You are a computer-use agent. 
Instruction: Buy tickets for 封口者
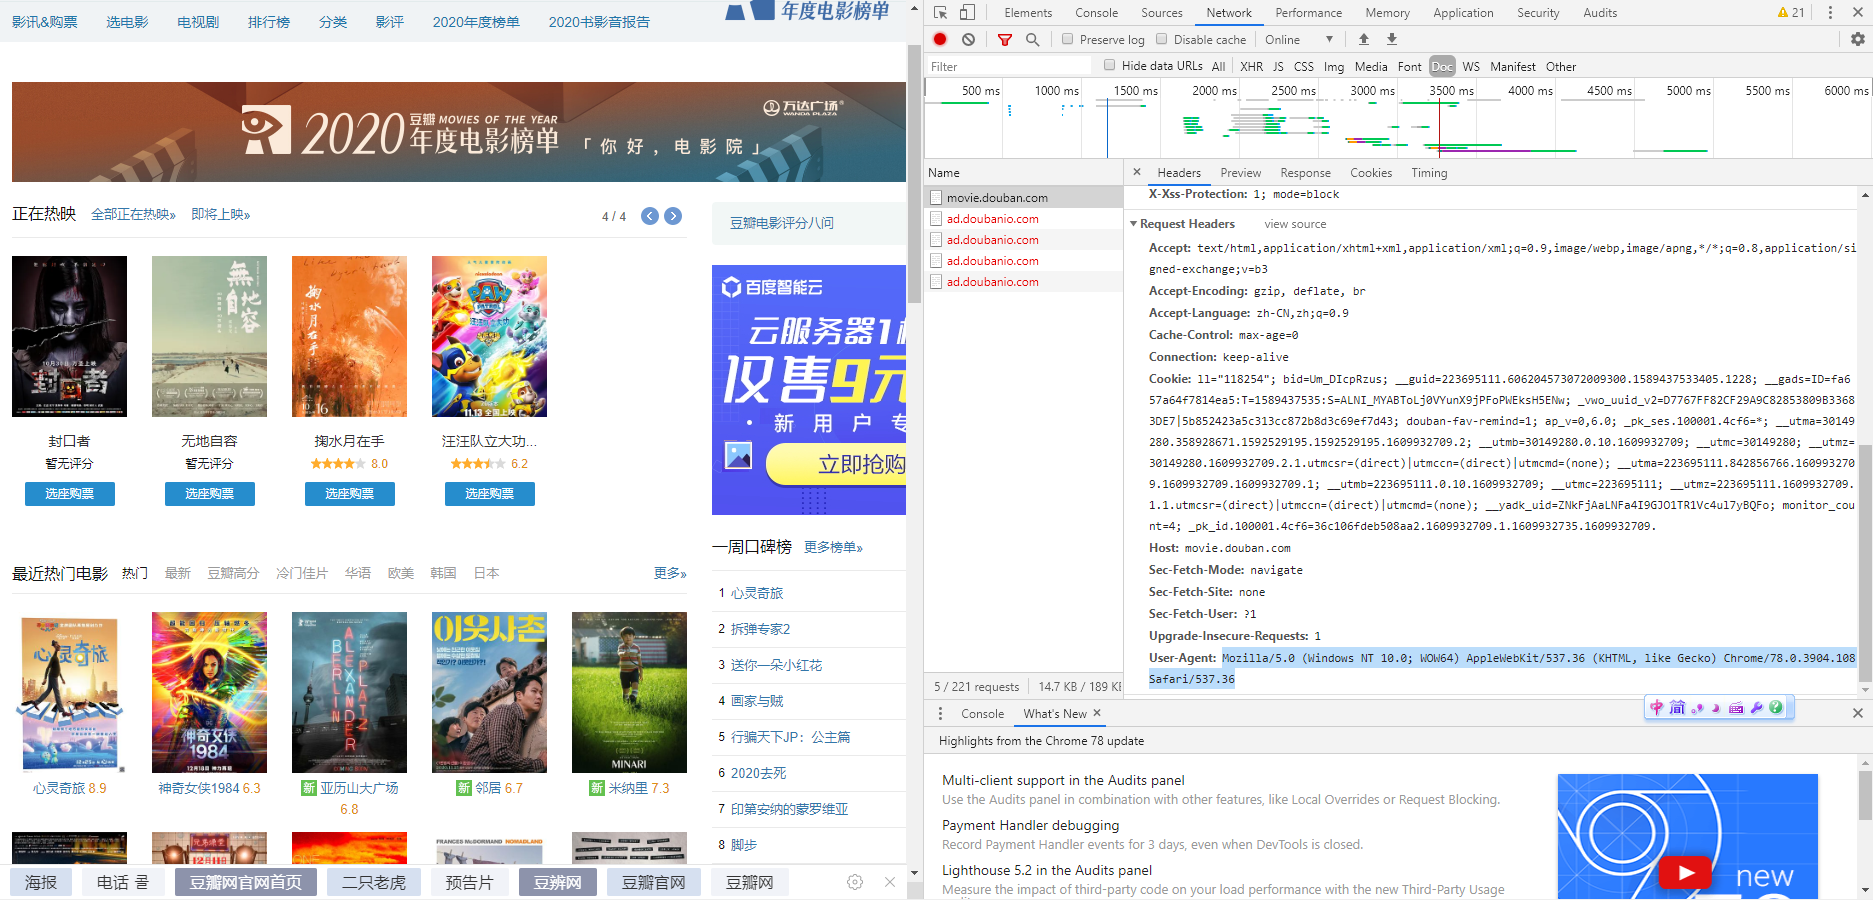[x=70, y=494]
